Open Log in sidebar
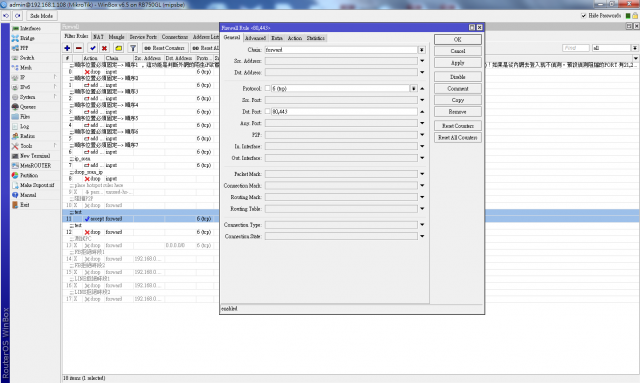The image size is (640, 383). [24, 126]
